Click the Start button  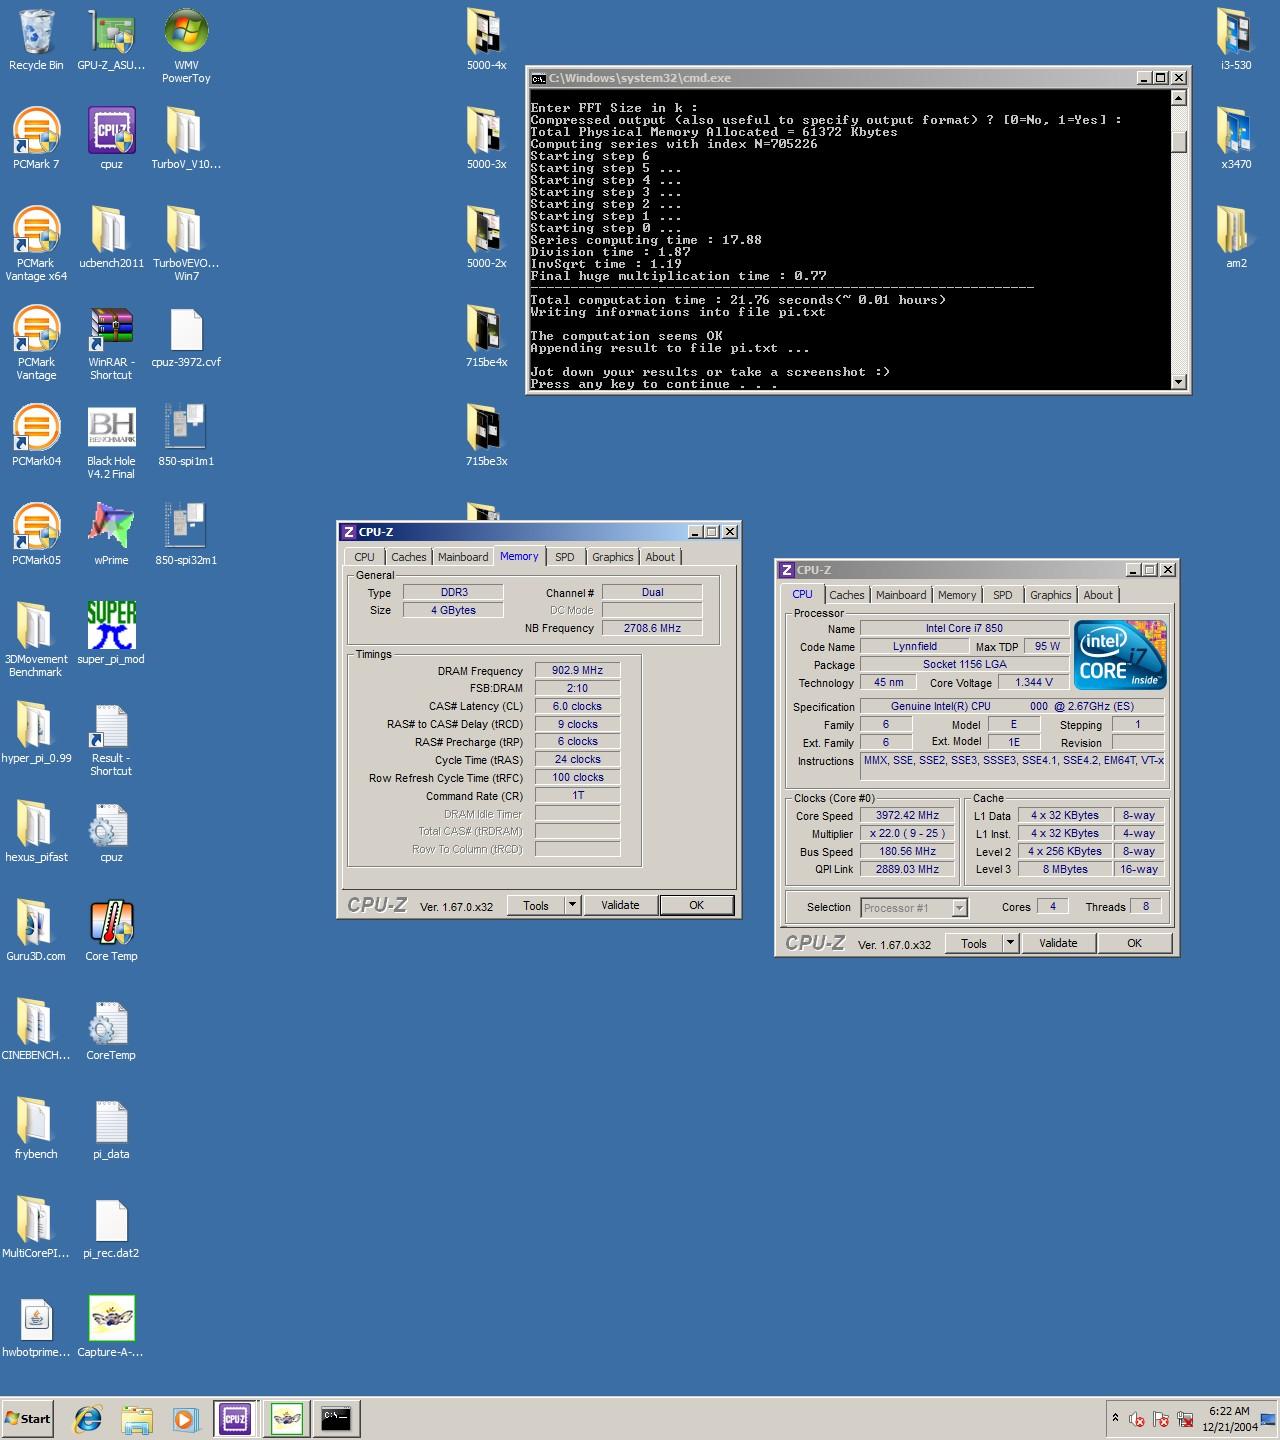pyautogui.click(x=27, y=1418)
